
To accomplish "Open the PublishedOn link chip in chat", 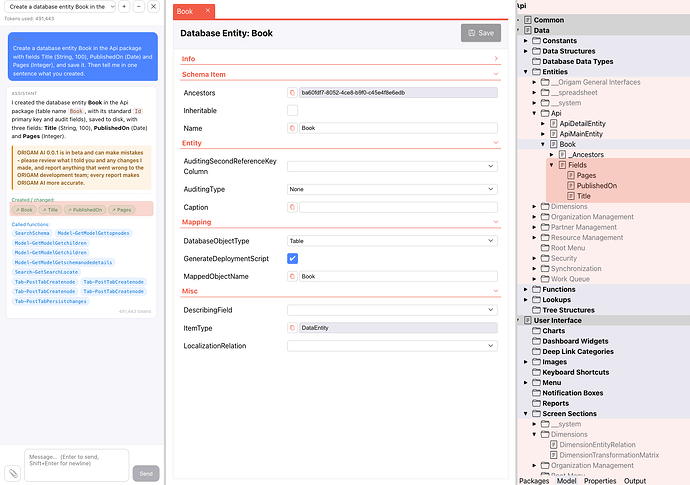I will coord(85,210).
